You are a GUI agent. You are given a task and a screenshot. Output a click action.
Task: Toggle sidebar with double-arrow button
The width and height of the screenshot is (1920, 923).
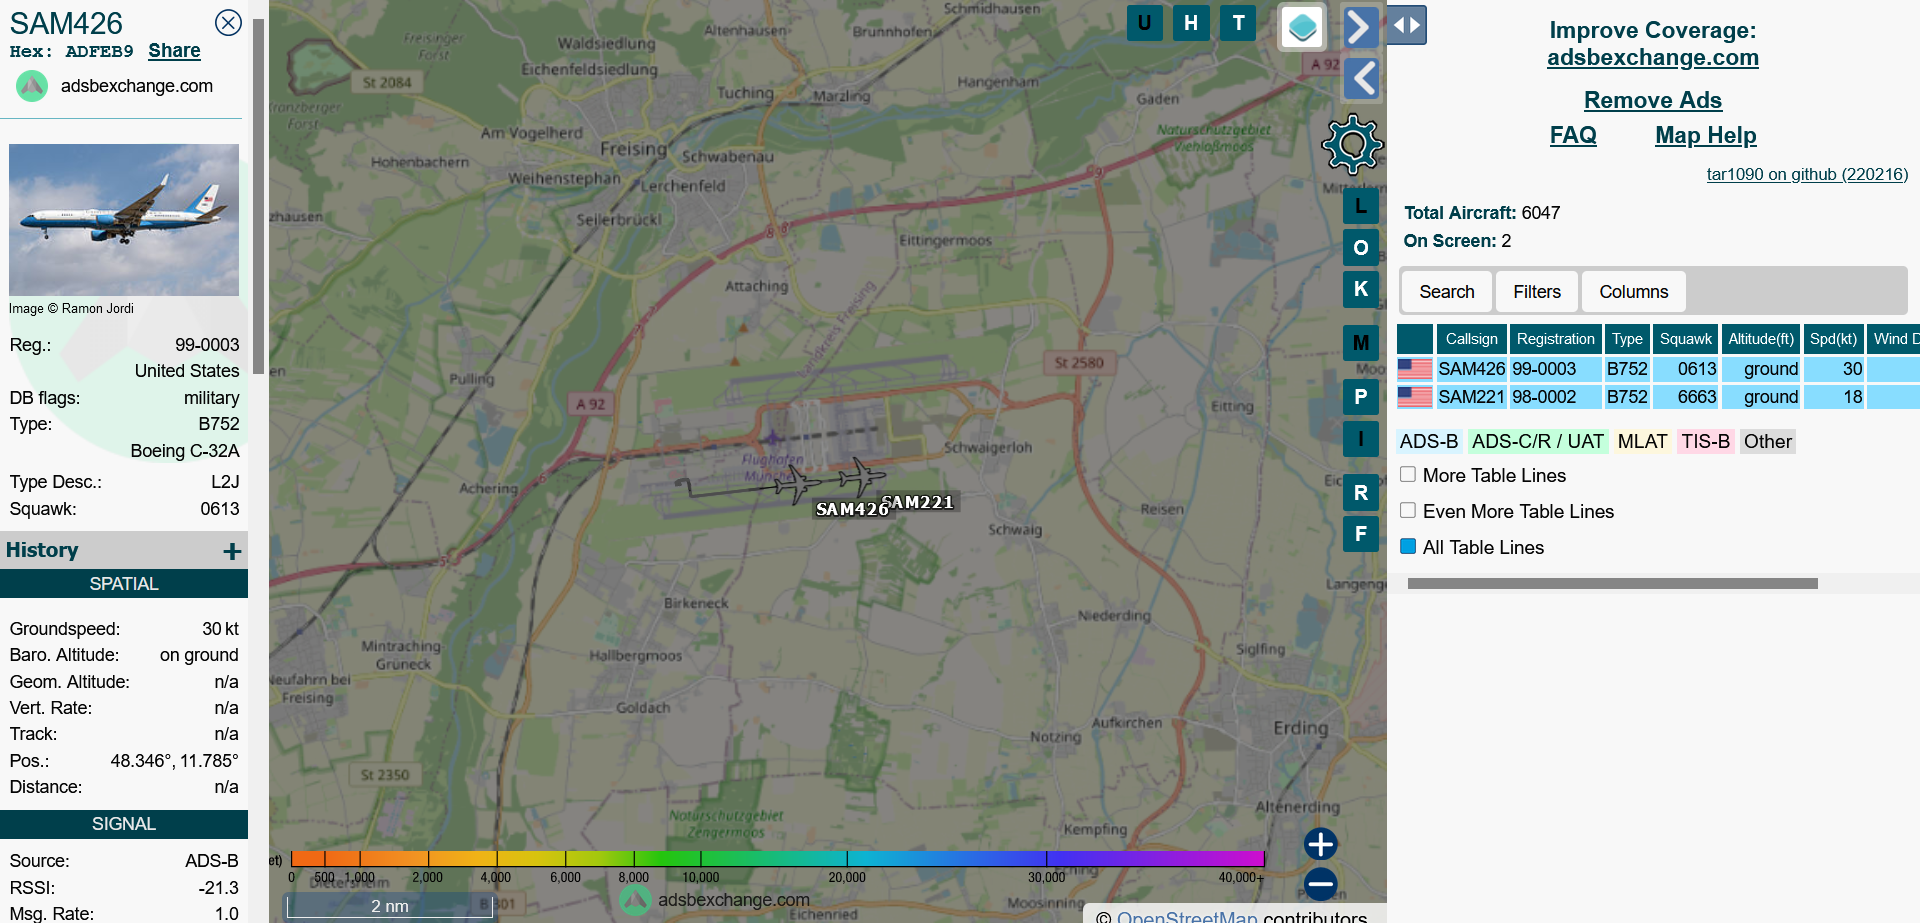(1407, 25)
